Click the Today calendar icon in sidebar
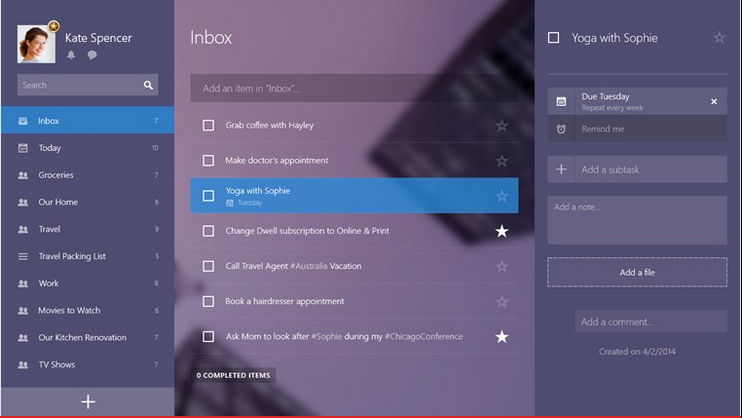 pos(23,148)
